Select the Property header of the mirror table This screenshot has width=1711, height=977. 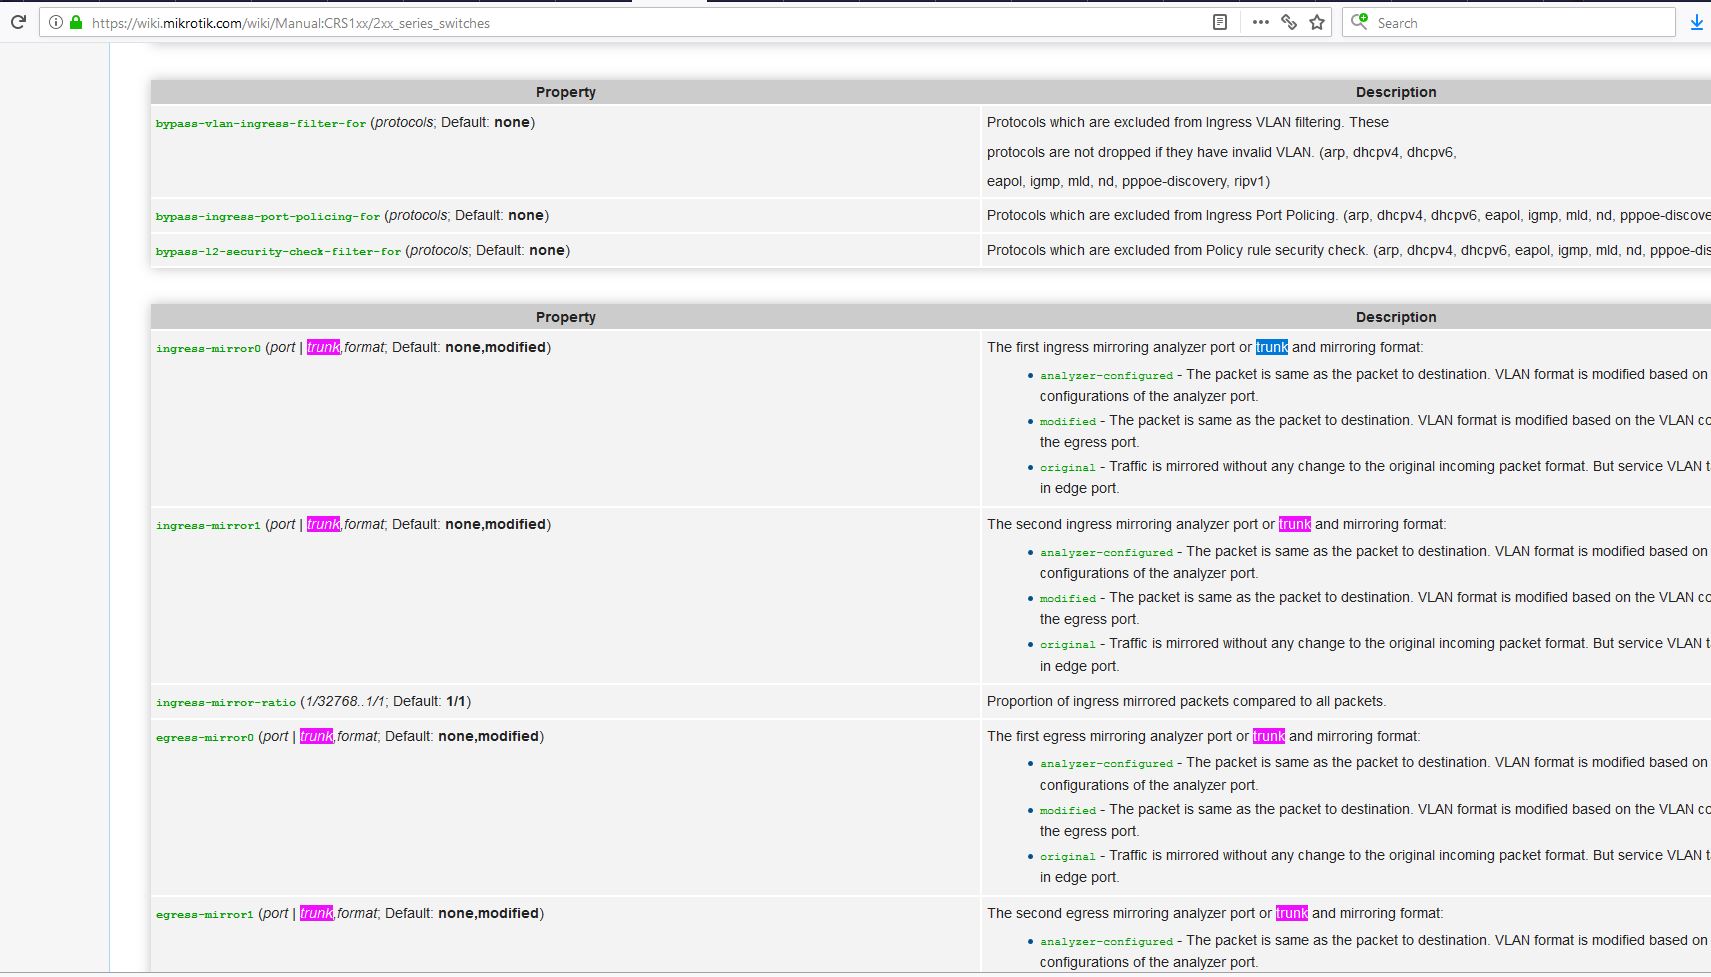tap(566, 317)
